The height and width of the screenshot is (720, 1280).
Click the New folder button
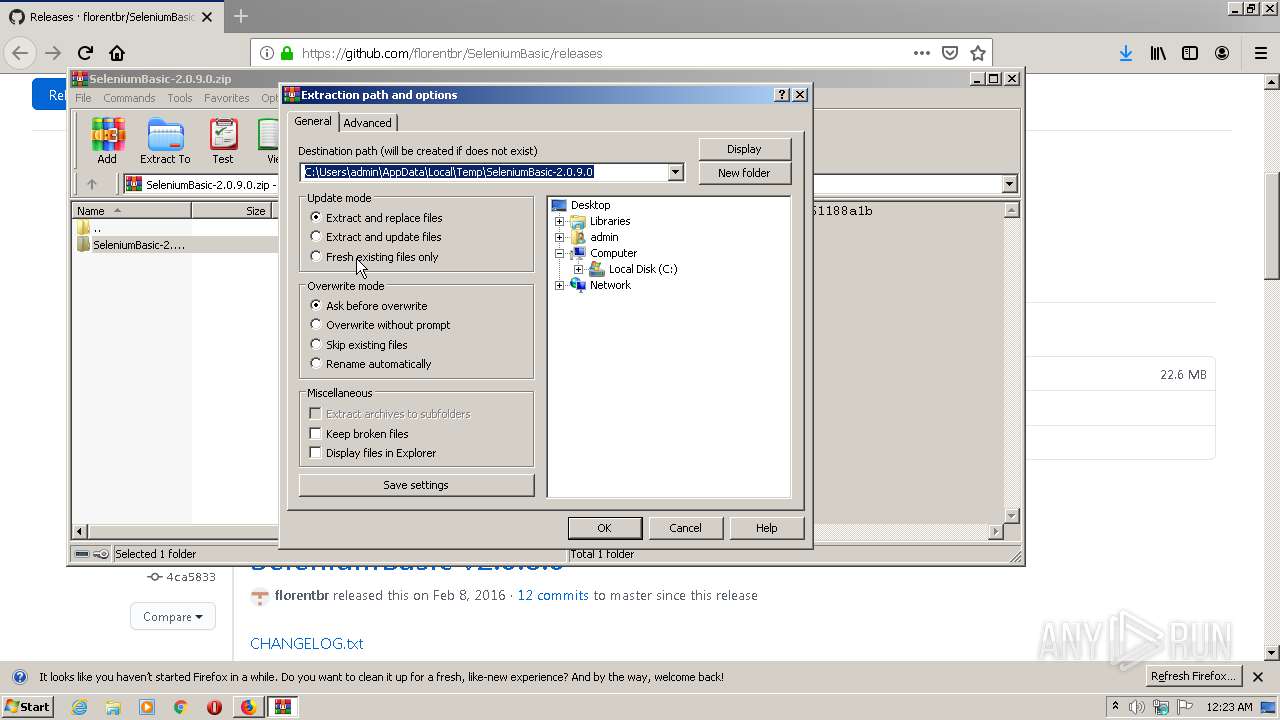(744, 173)
